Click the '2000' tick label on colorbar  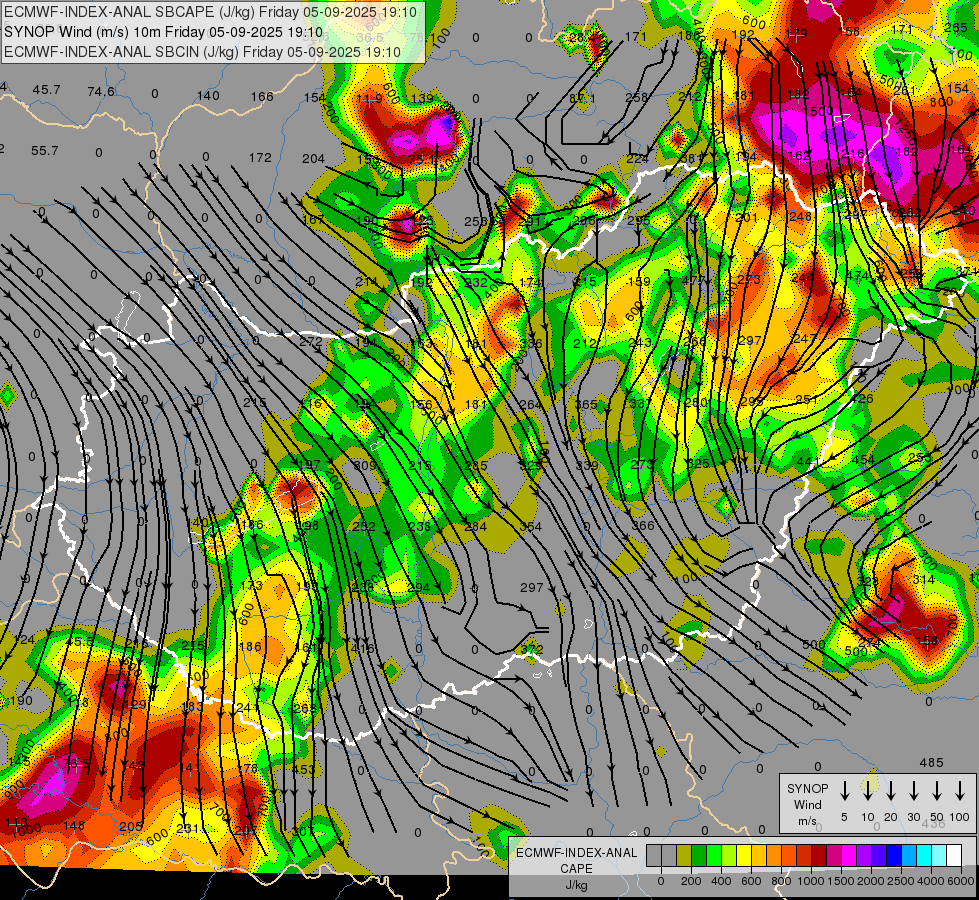(871, 881)
